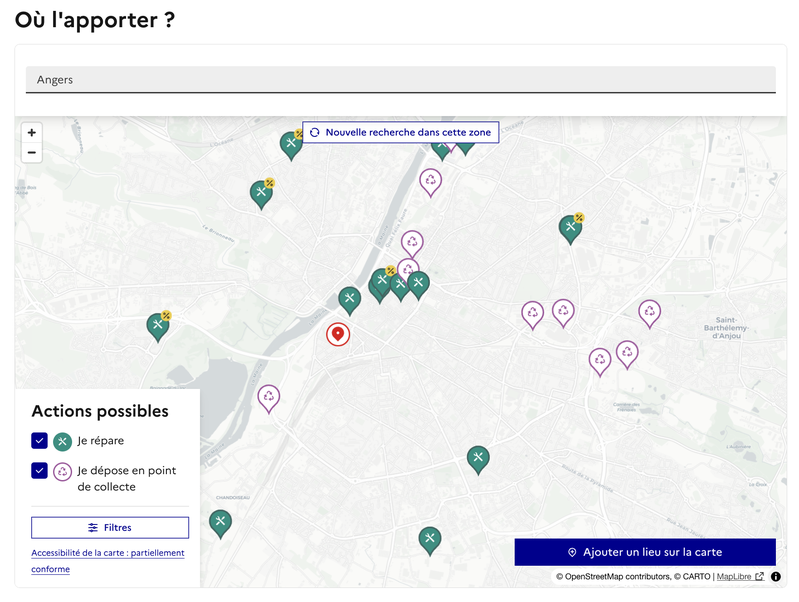Select the topmost purple collection point marker
The height and width of the screenshot is (602, 799).
click(x=430, y=181)
